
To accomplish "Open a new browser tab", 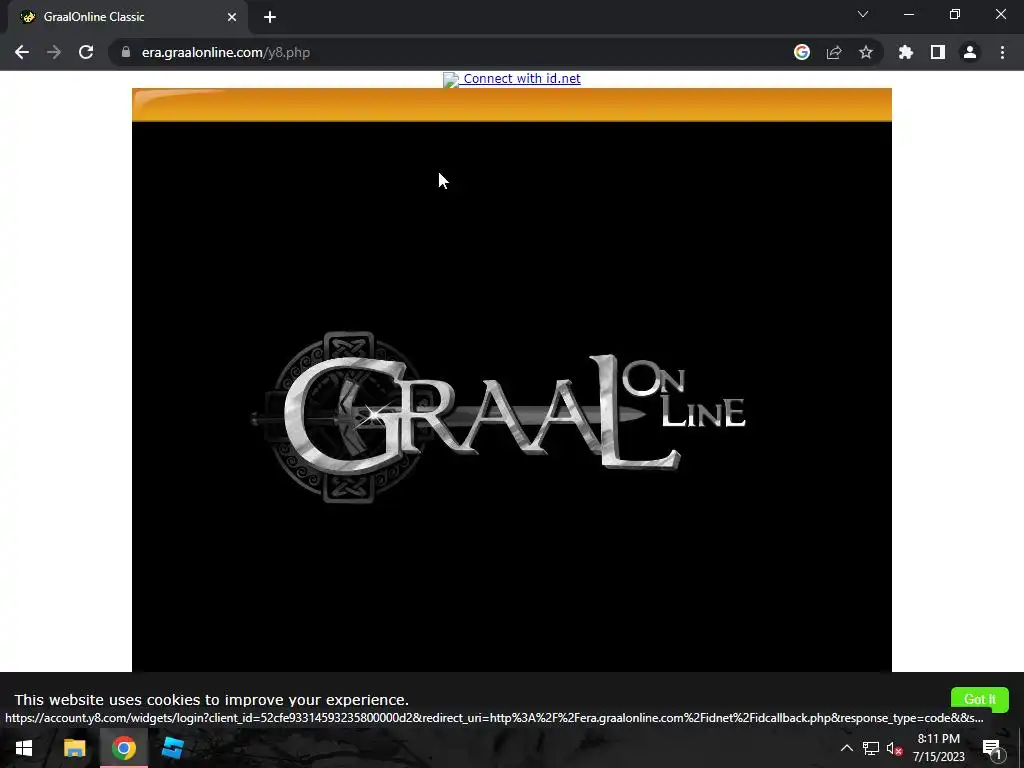I will 270,17.
